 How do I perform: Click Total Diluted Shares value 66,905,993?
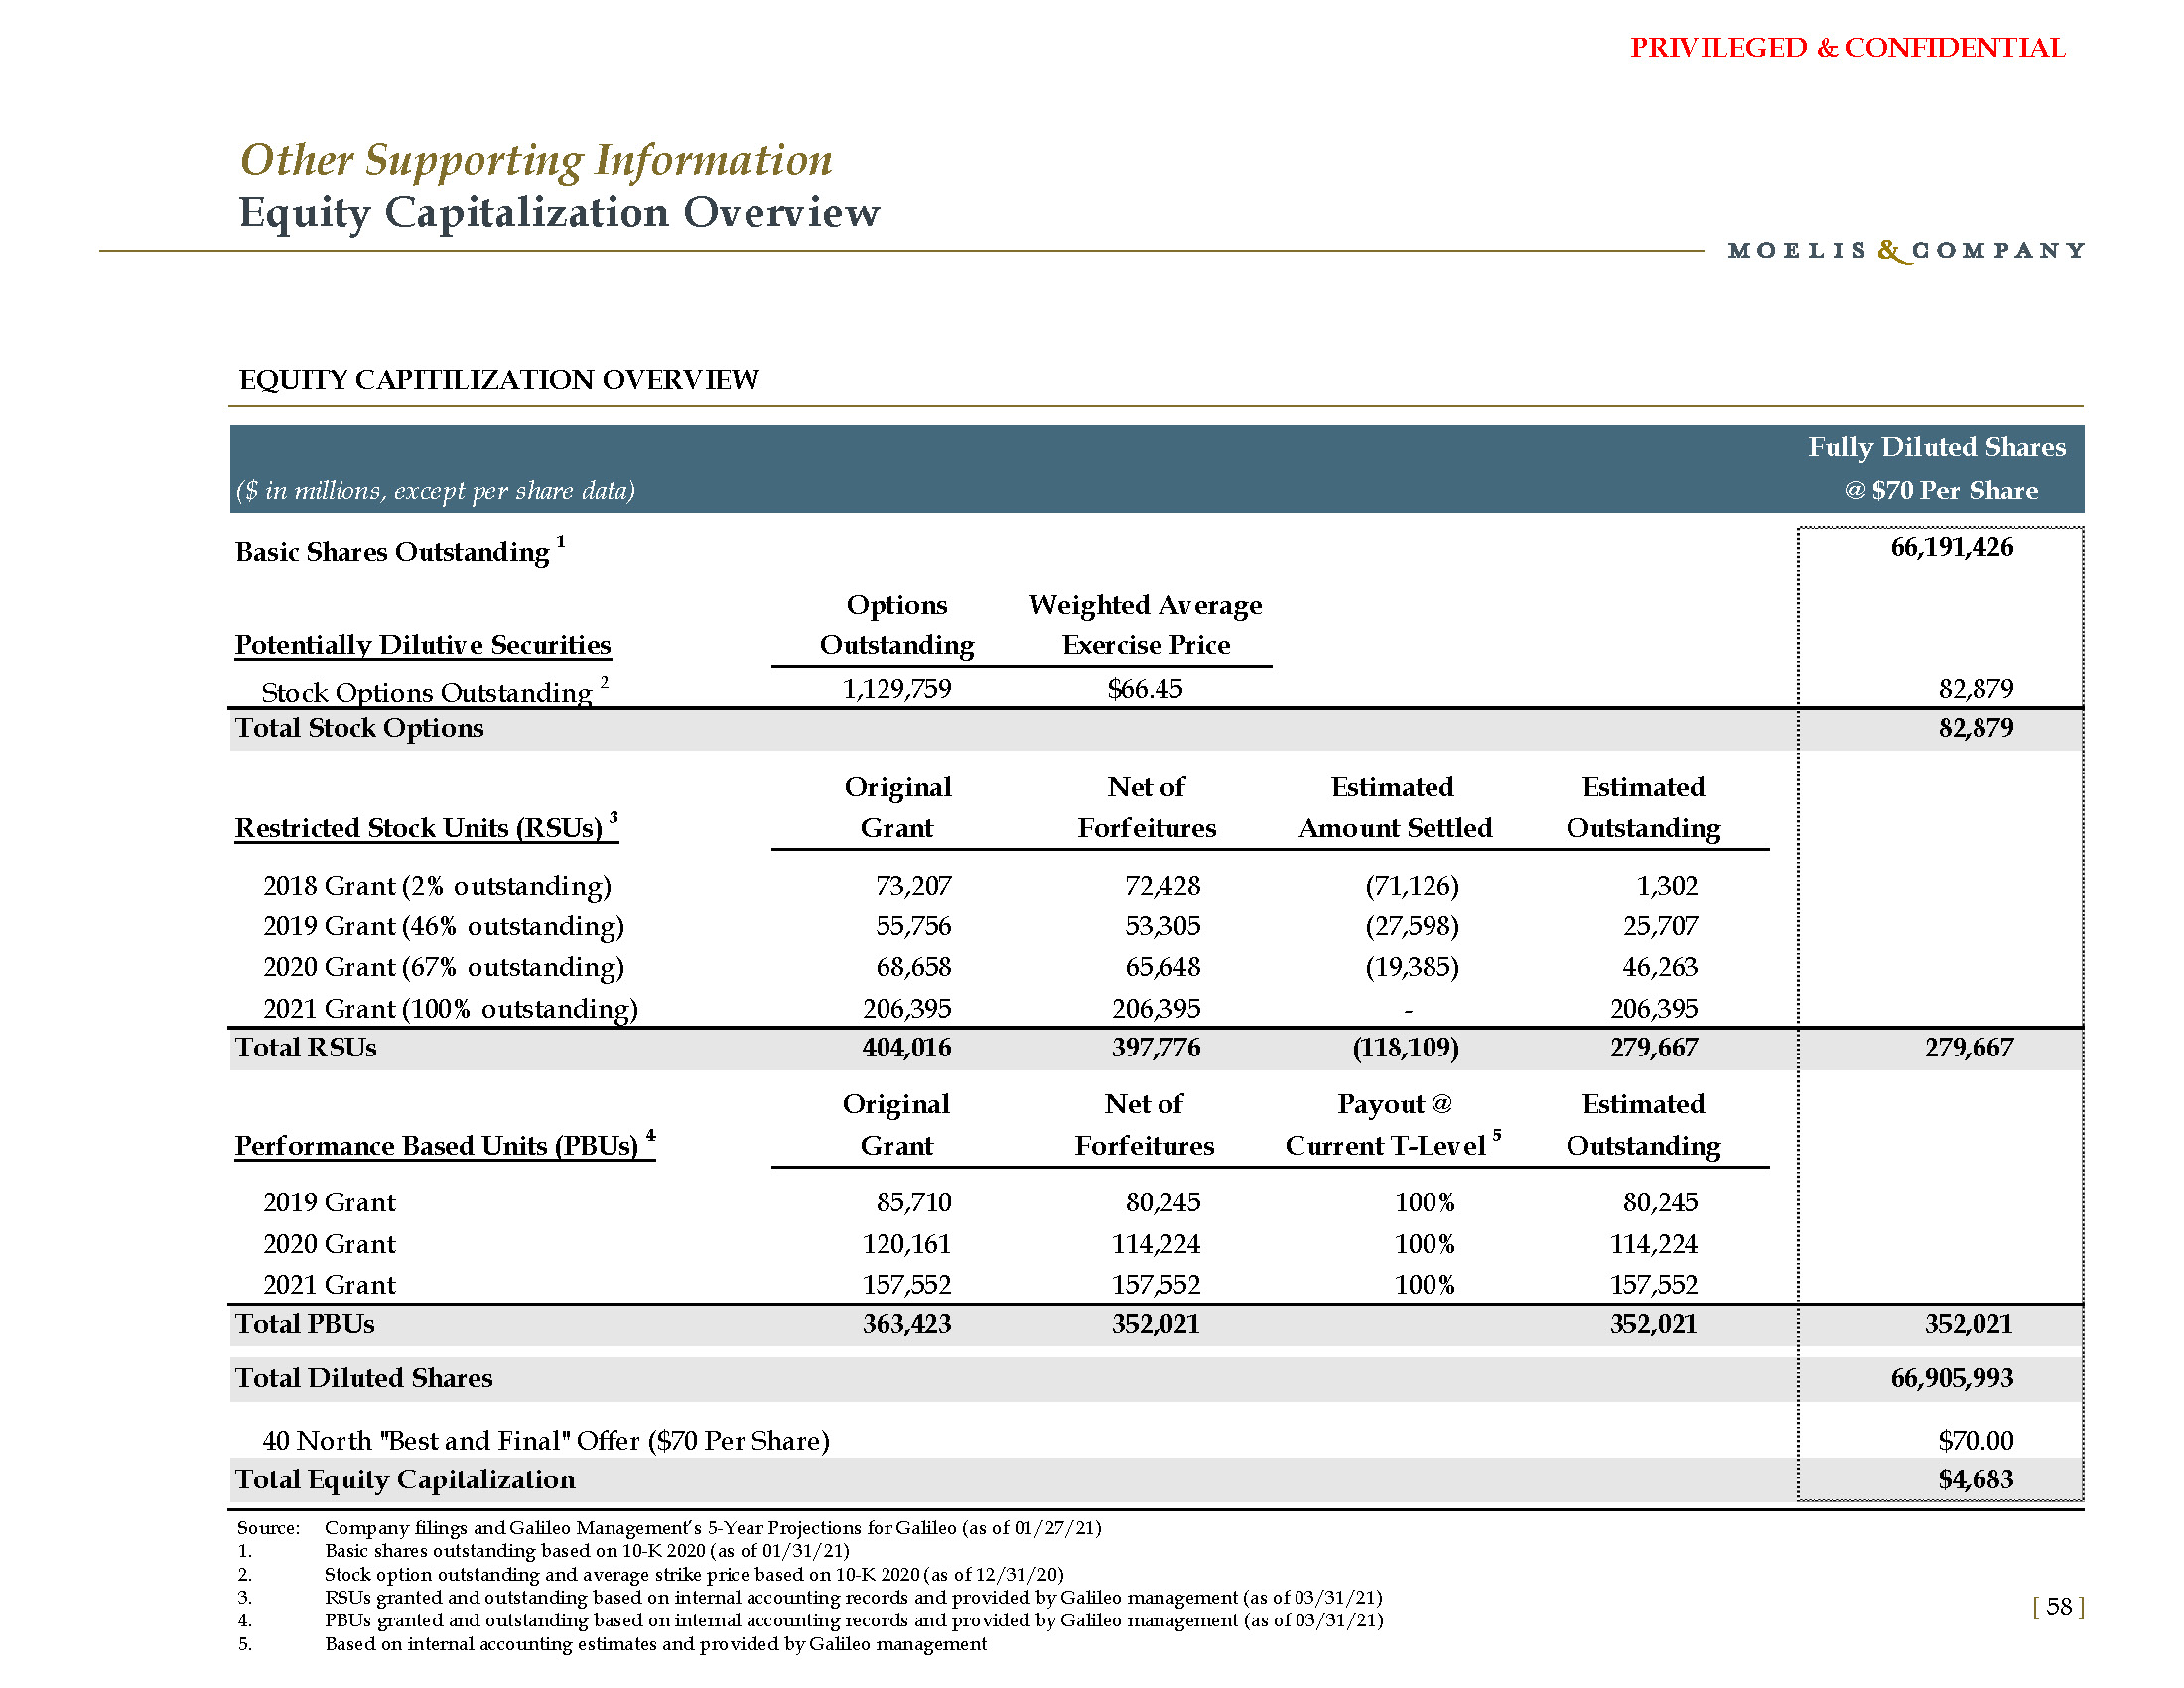1951,1378
